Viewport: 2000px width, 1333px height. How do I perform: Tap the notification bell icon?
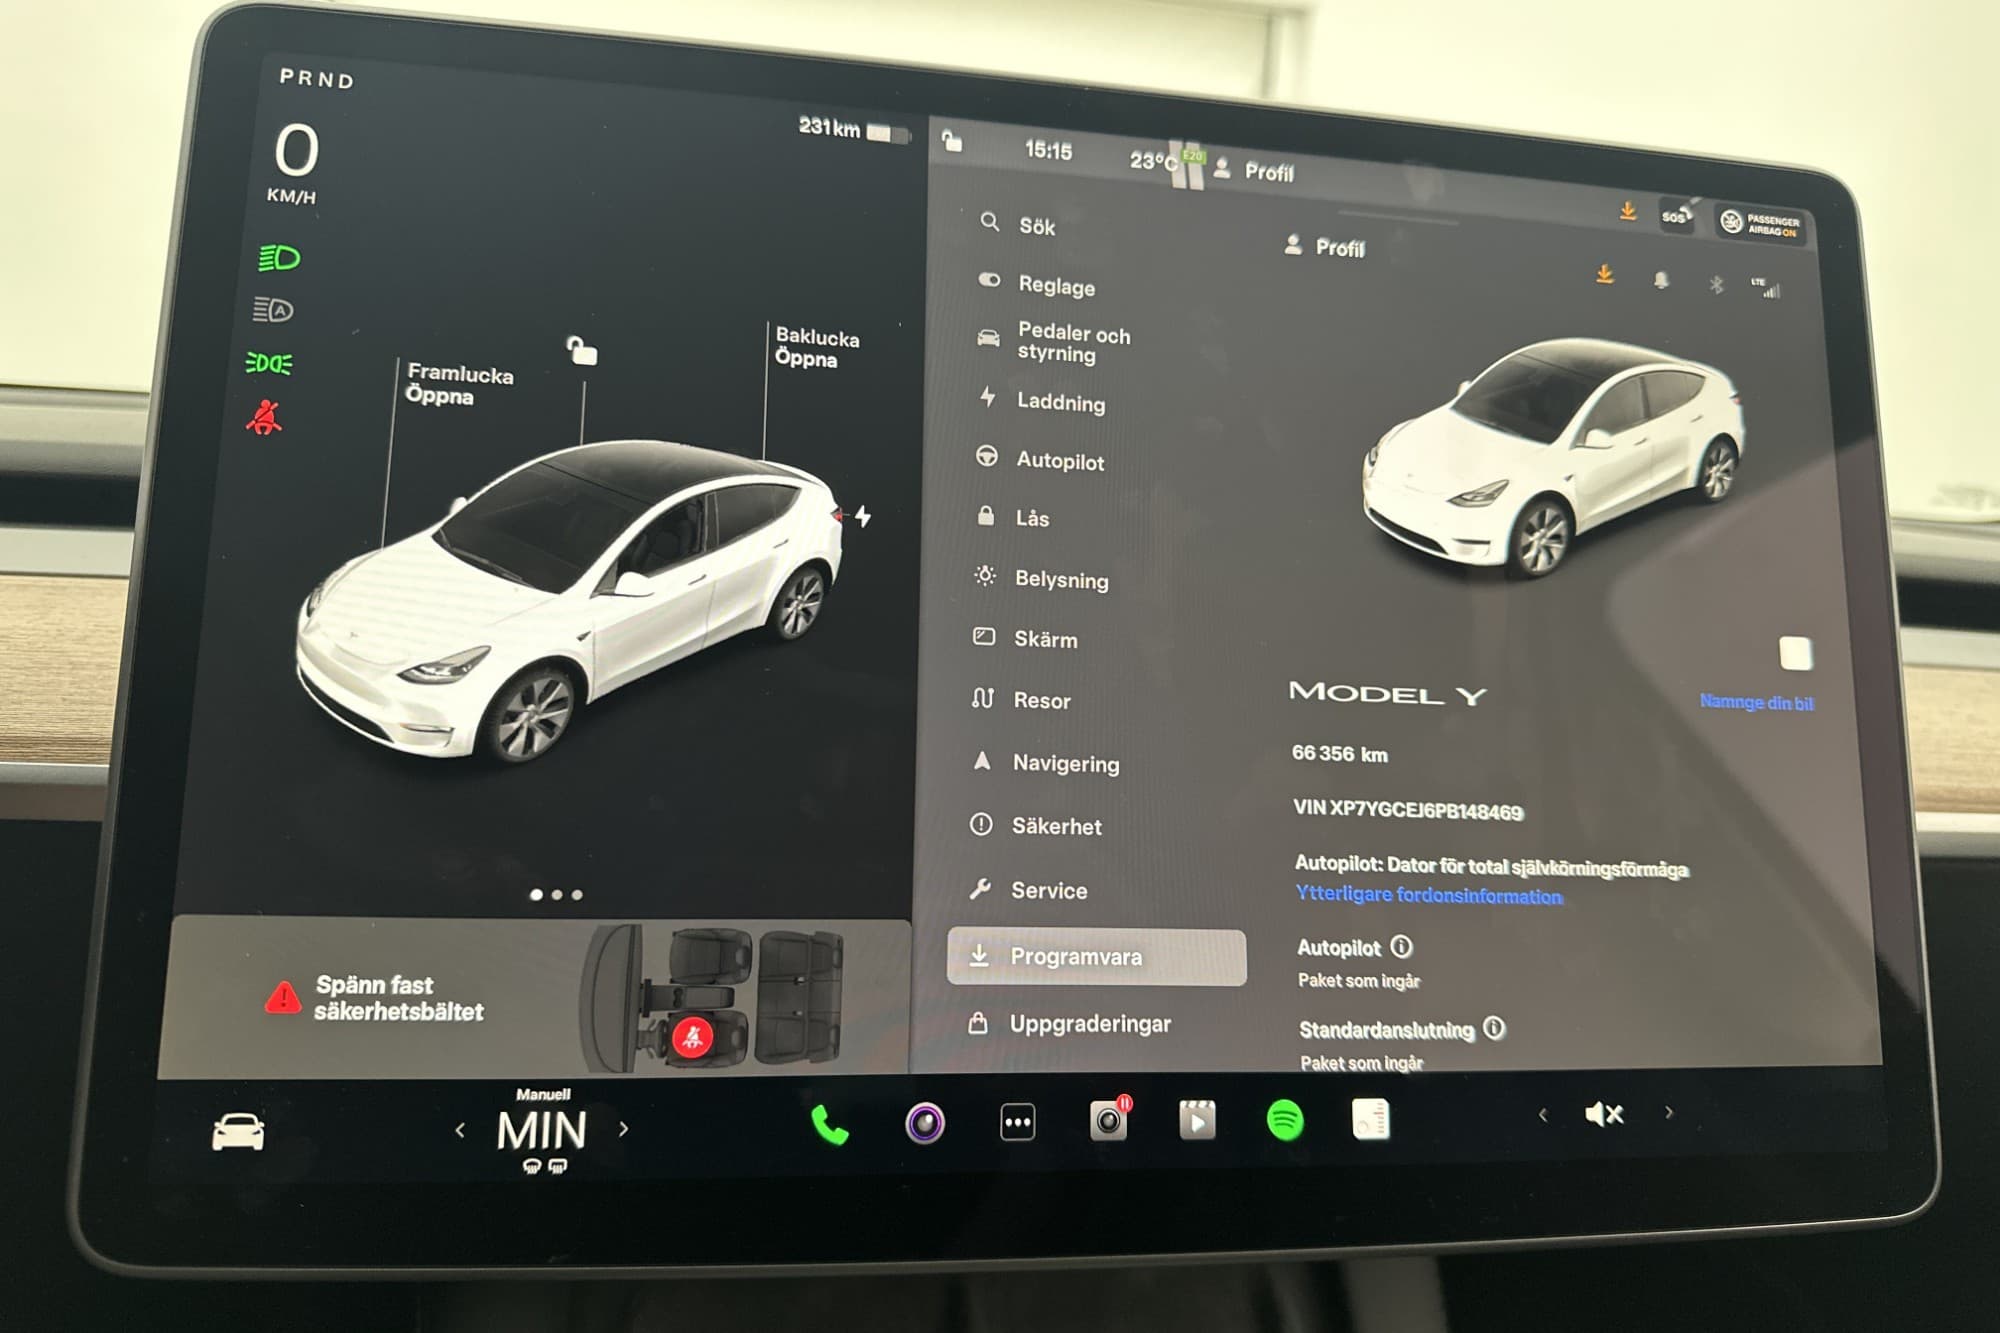tap(1661, 280)
